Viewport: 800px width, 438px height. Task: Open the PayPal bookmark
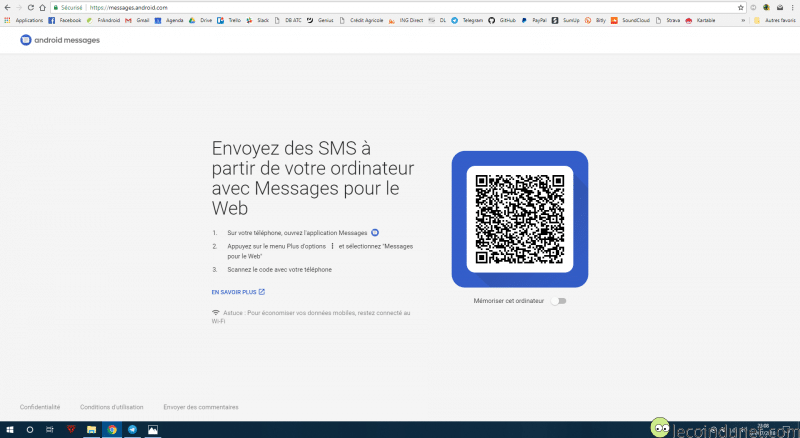coord(534,20)
